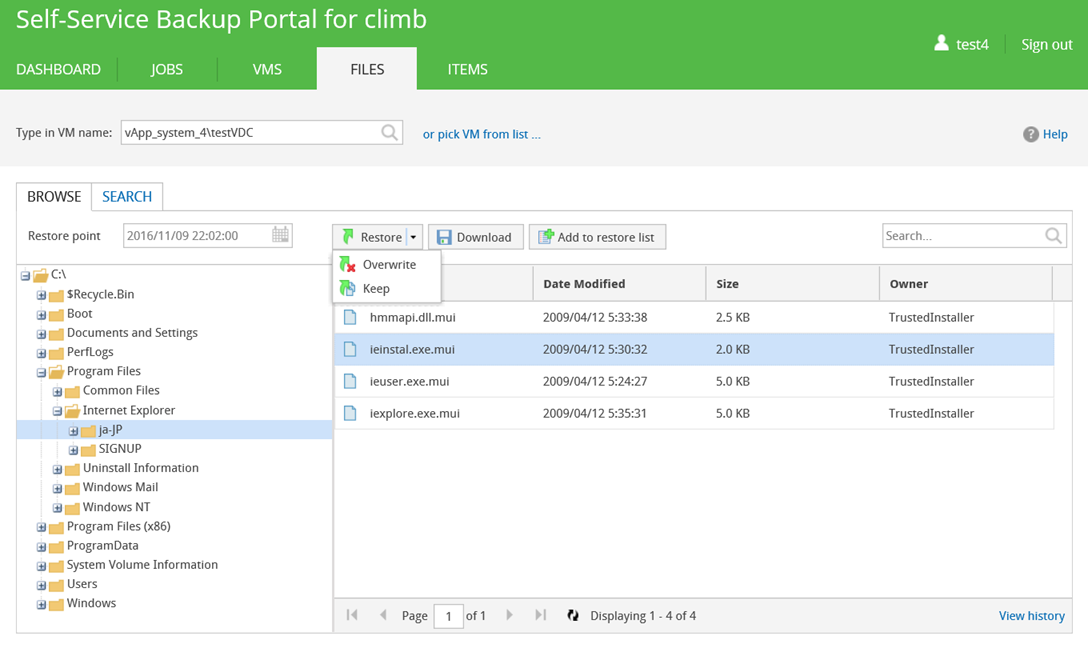Open the JOBS tab
Viewport: 1088px width, 648px height.
[167, 69]
